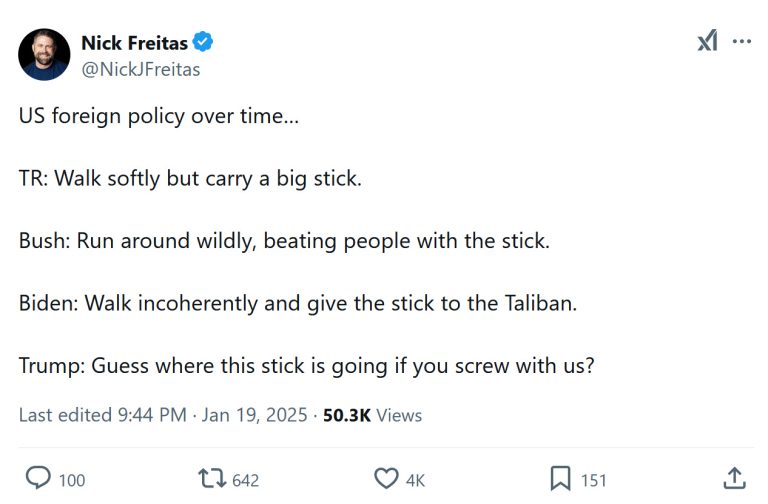Image resolution: width=768 pixels, height=504 pixels.
Task: Click the blue verified badge
Action: (203, 43)
